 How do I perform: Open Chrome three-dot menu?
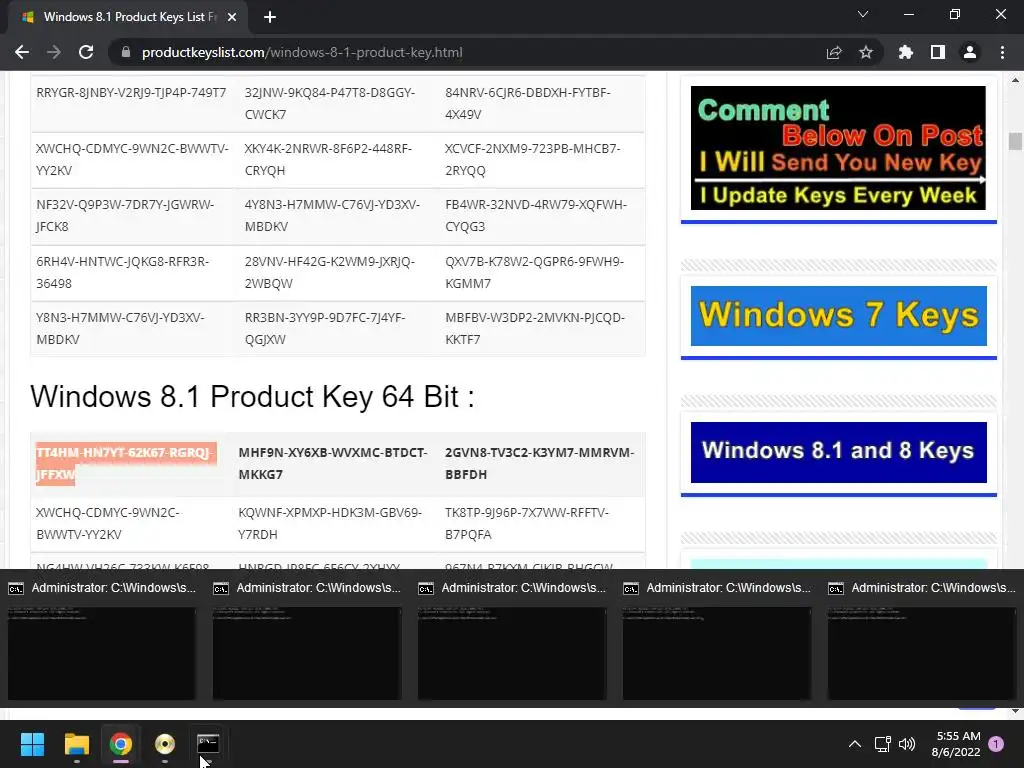tap(1002, 52)
